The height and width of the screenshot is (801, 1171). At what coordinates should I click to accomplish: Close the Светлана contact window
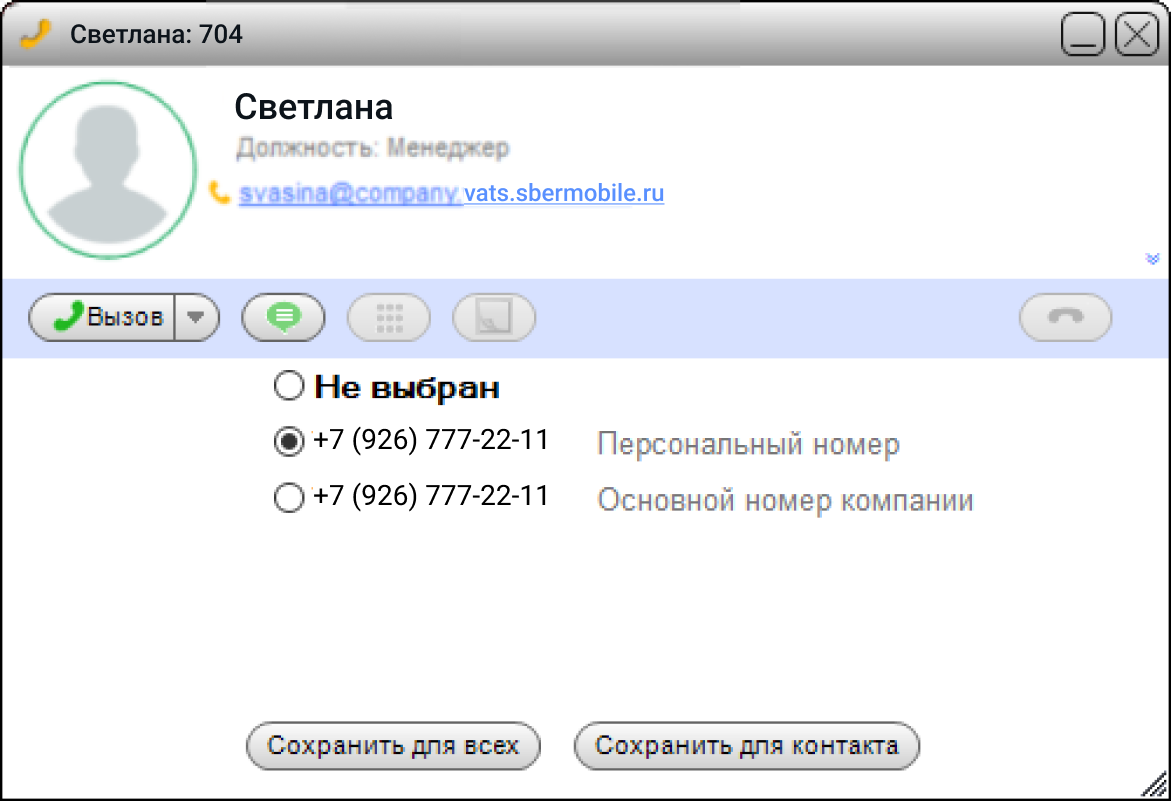pos(1137,35)
